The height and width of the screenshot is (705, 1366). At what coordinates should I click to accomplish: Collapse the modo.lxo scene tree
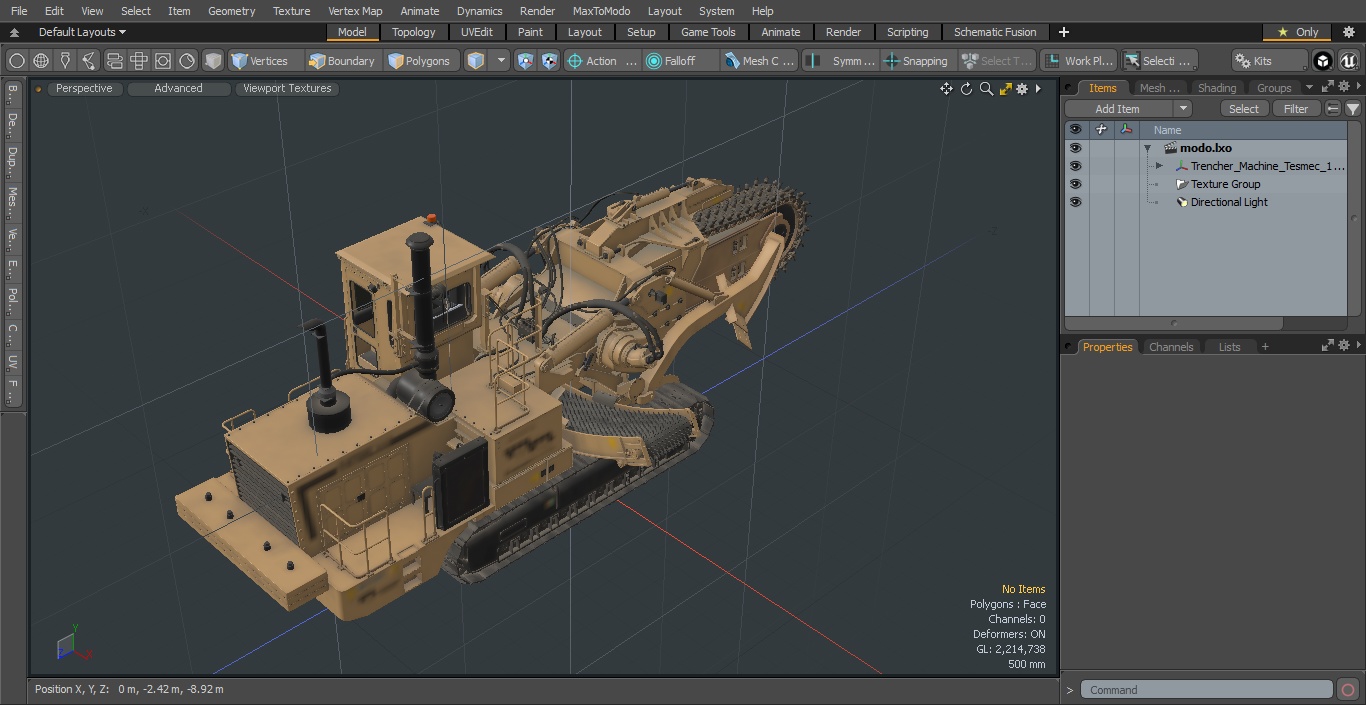pyautogui.click(x=1148, y=148)
